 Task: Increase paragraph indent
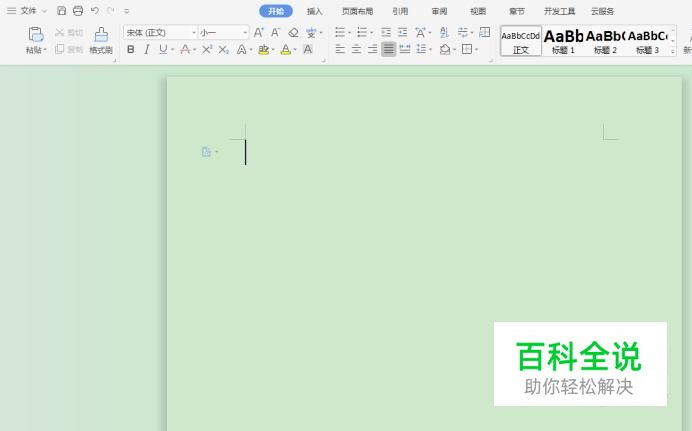click(x=402, y=32)
